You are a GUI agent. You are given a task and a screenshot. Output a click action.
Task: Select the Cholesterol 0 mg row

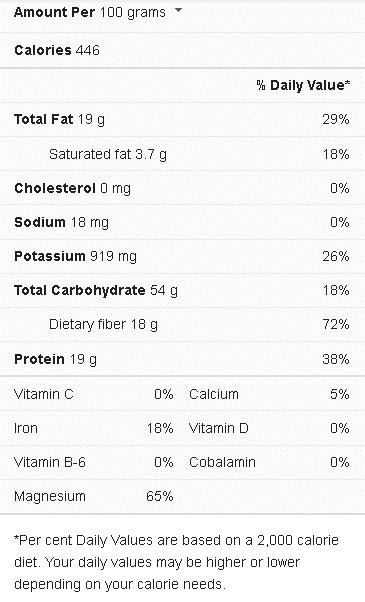(x=182, y=188)
